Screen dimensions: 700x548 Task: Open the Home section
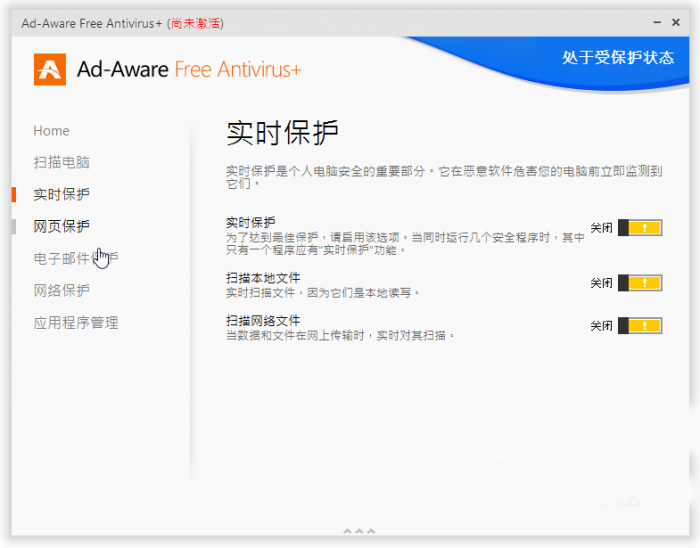[x=52, y=131]
